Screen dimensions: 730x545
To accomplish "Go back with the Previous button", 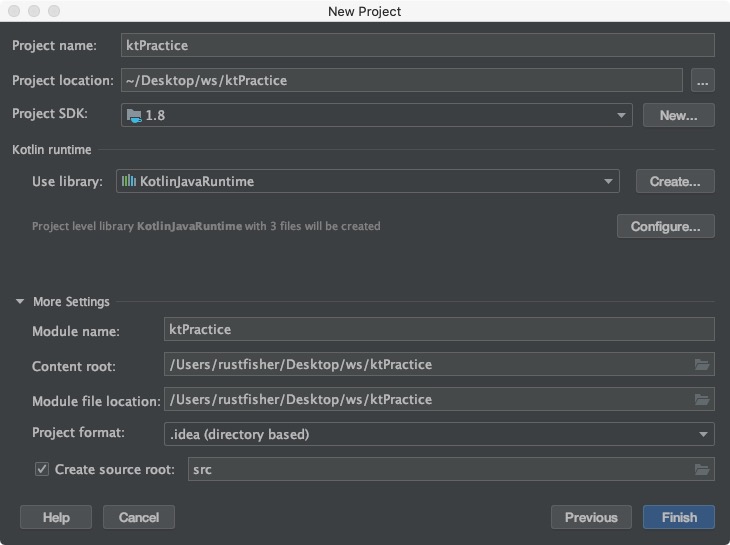I will click(x=591, y=517).
